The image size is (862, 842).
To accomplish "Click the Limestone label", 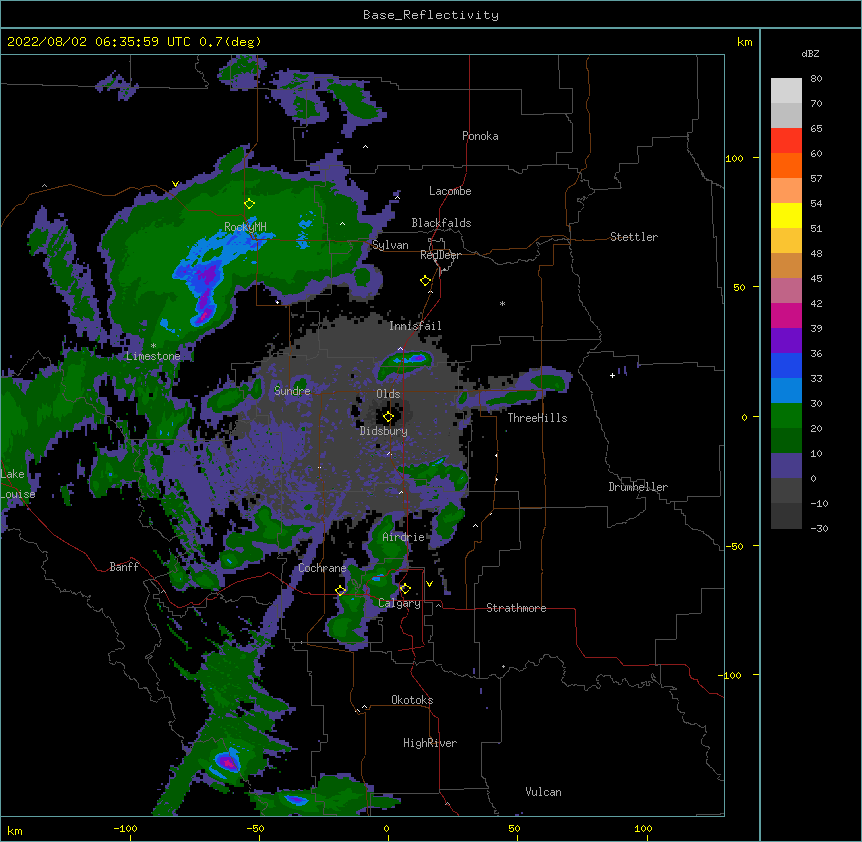I will pyautogui.click(x=153, y=356).
